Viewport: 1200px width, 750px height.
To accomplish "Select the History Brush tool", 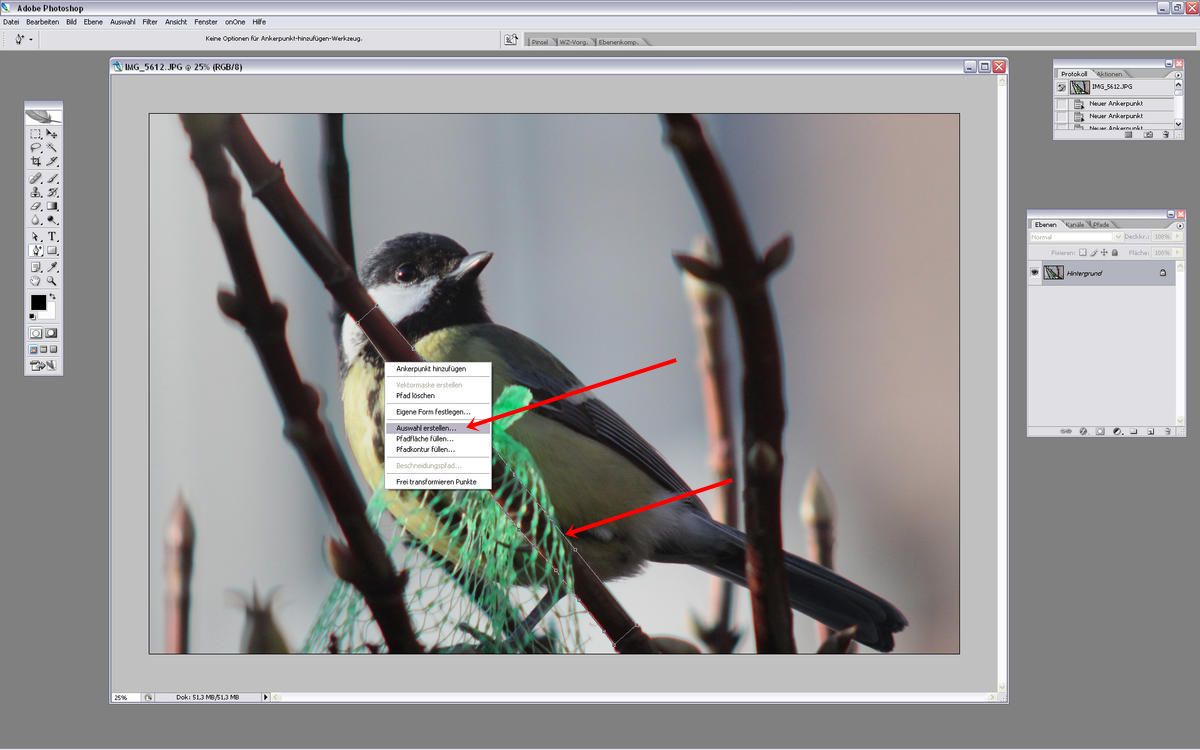I will [53, 191].
